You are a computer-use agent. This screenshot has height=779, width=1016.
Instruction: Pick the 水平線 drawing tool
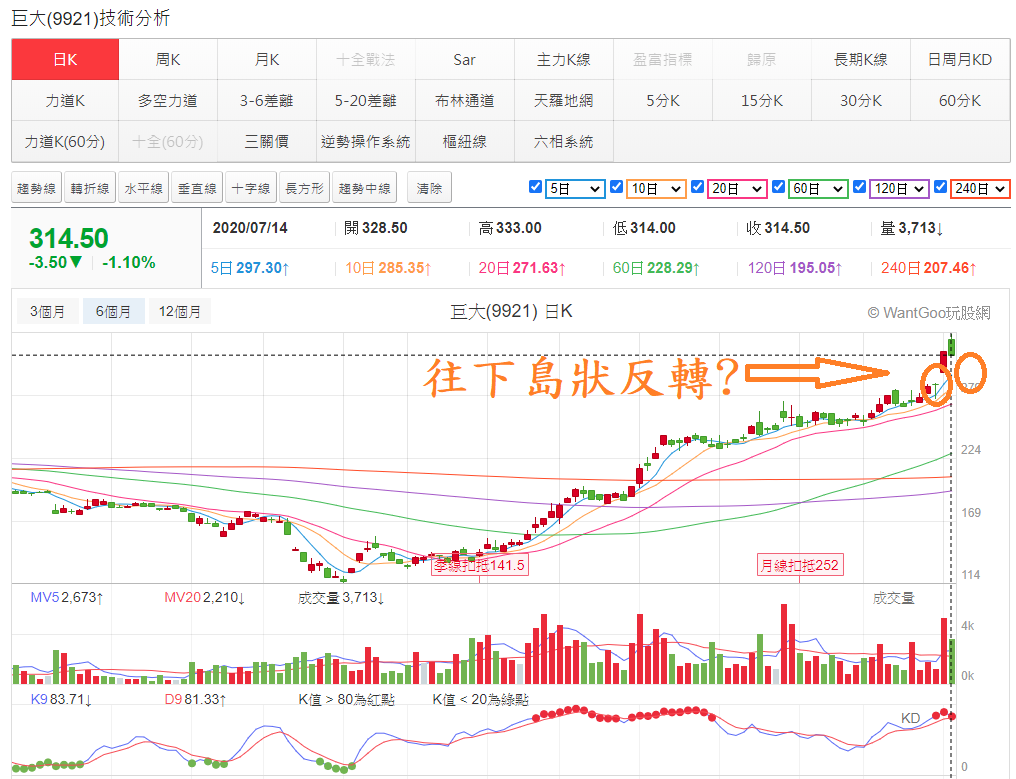click(144, 189)
